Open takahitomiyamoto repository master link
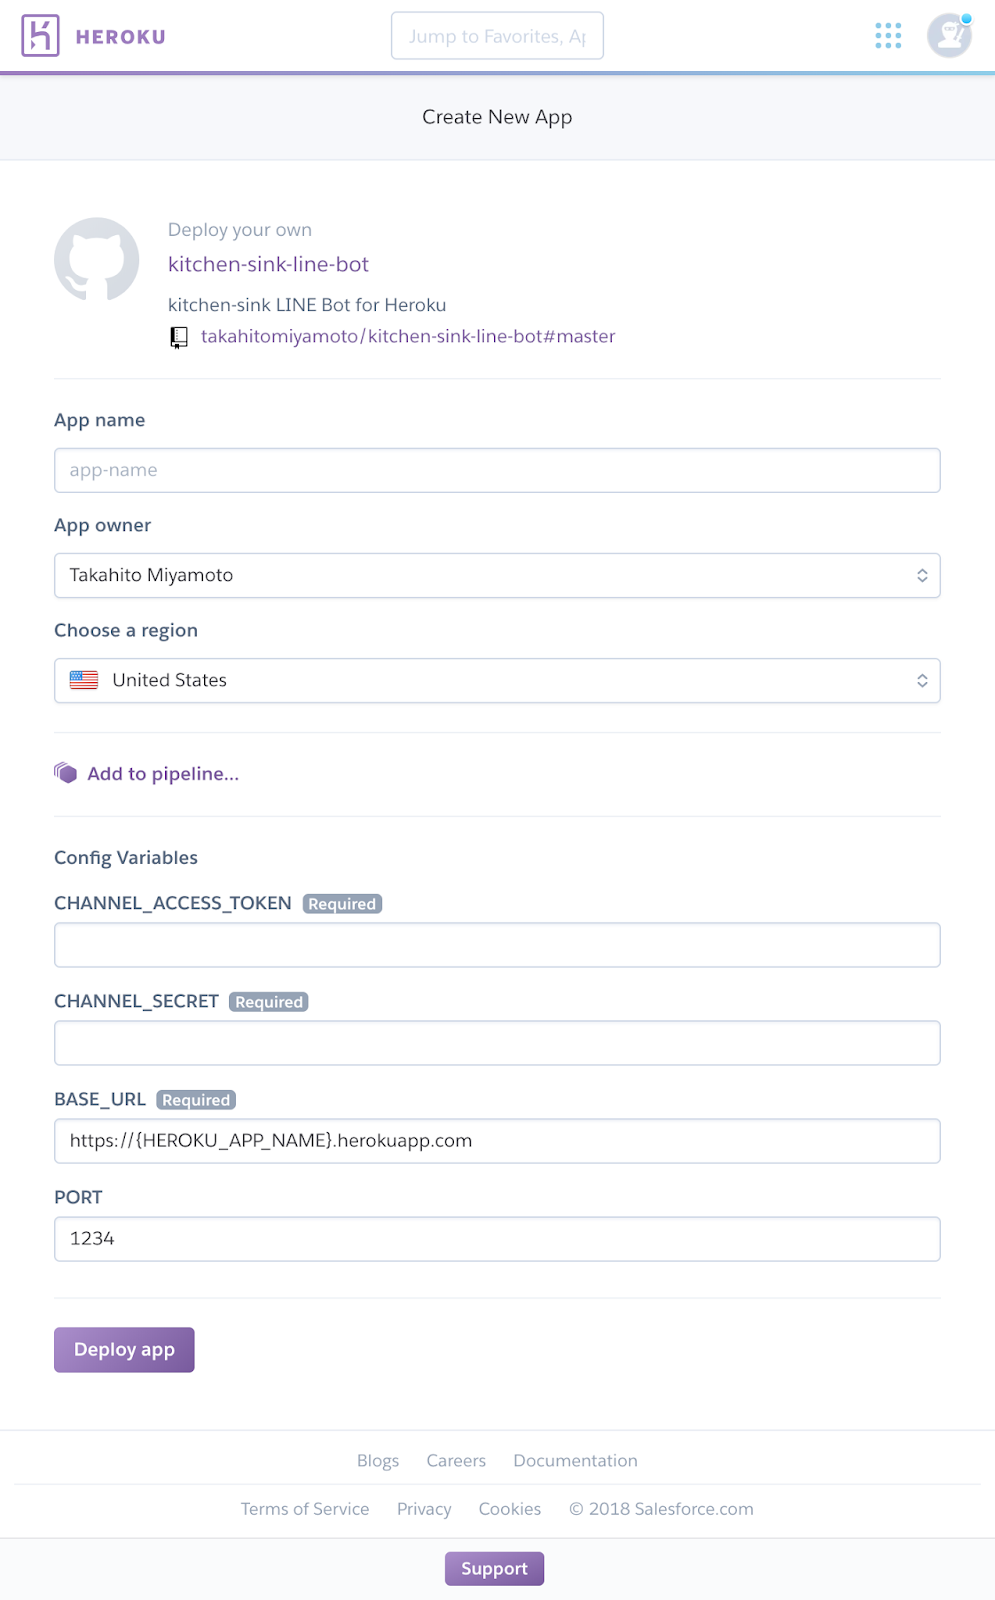 pos(408,336)
